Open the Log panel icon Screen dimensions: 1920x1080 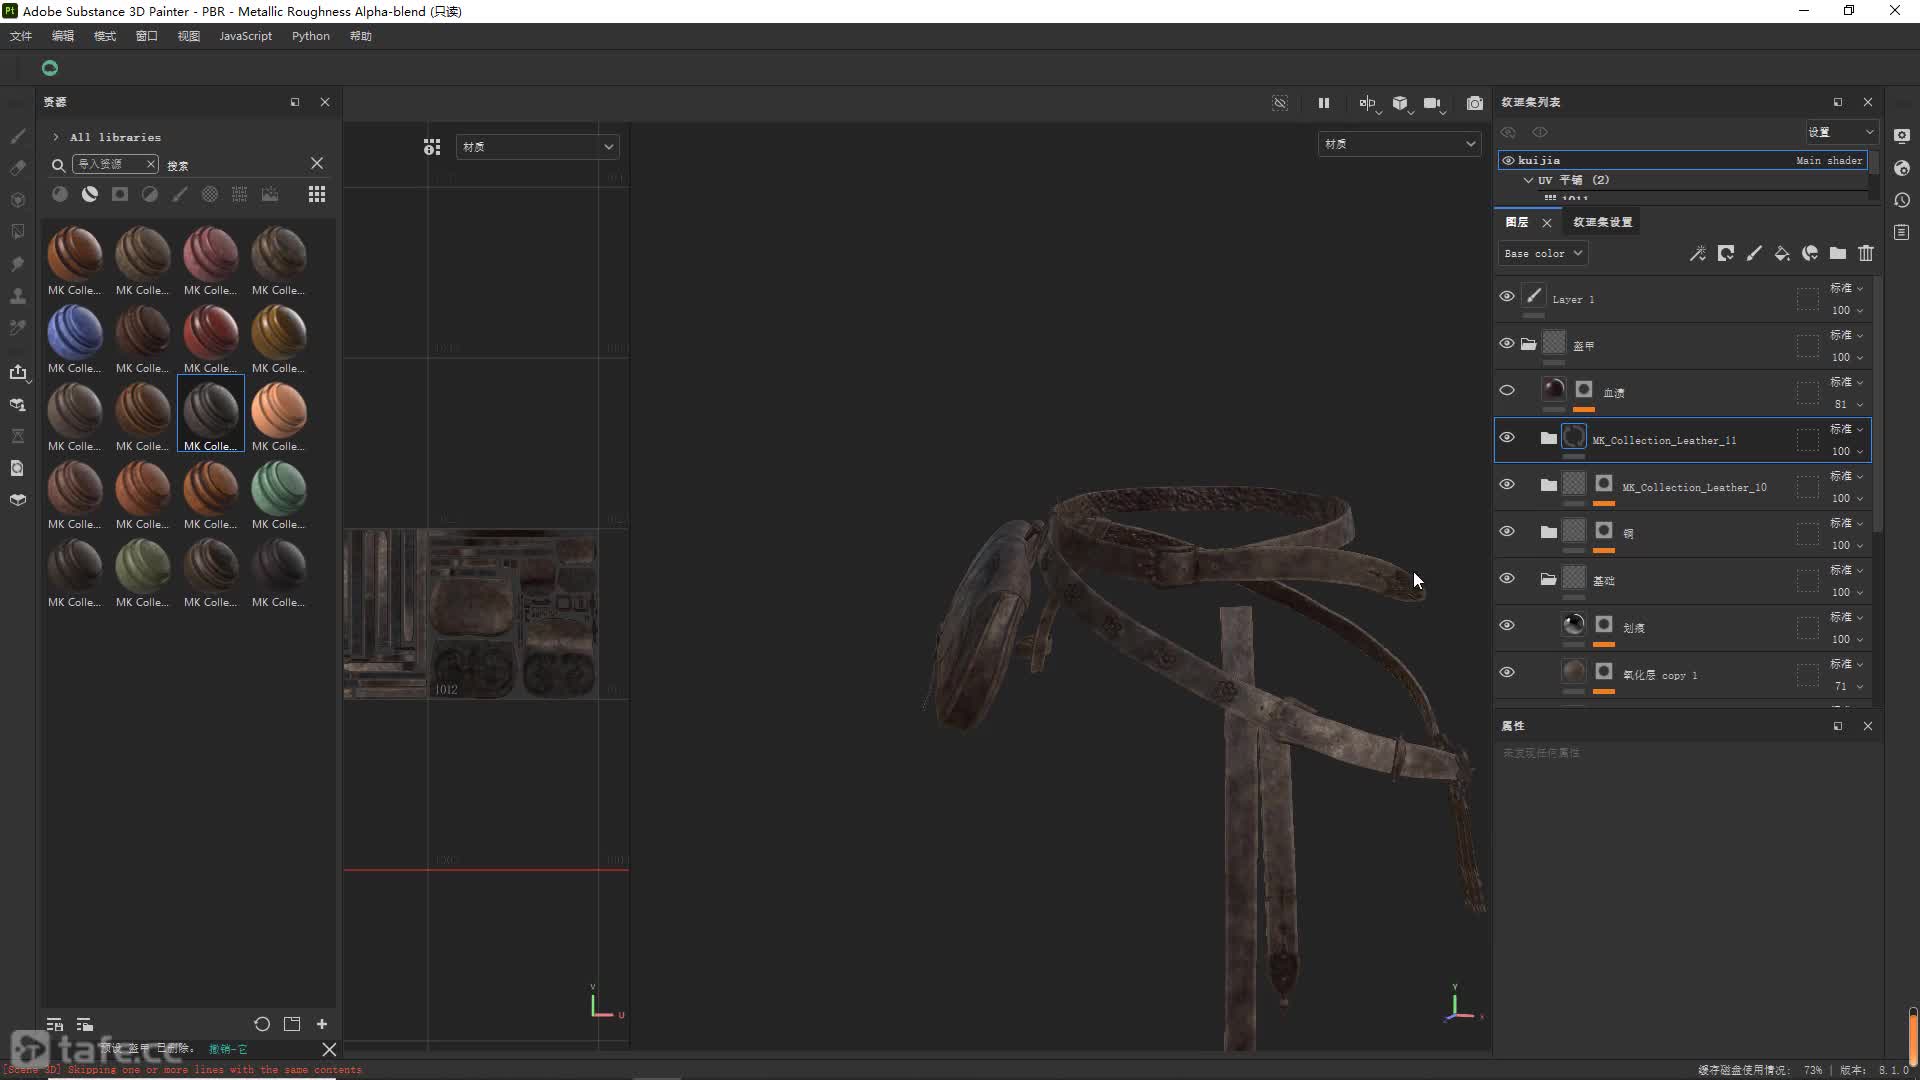(x=1902, y=232)
